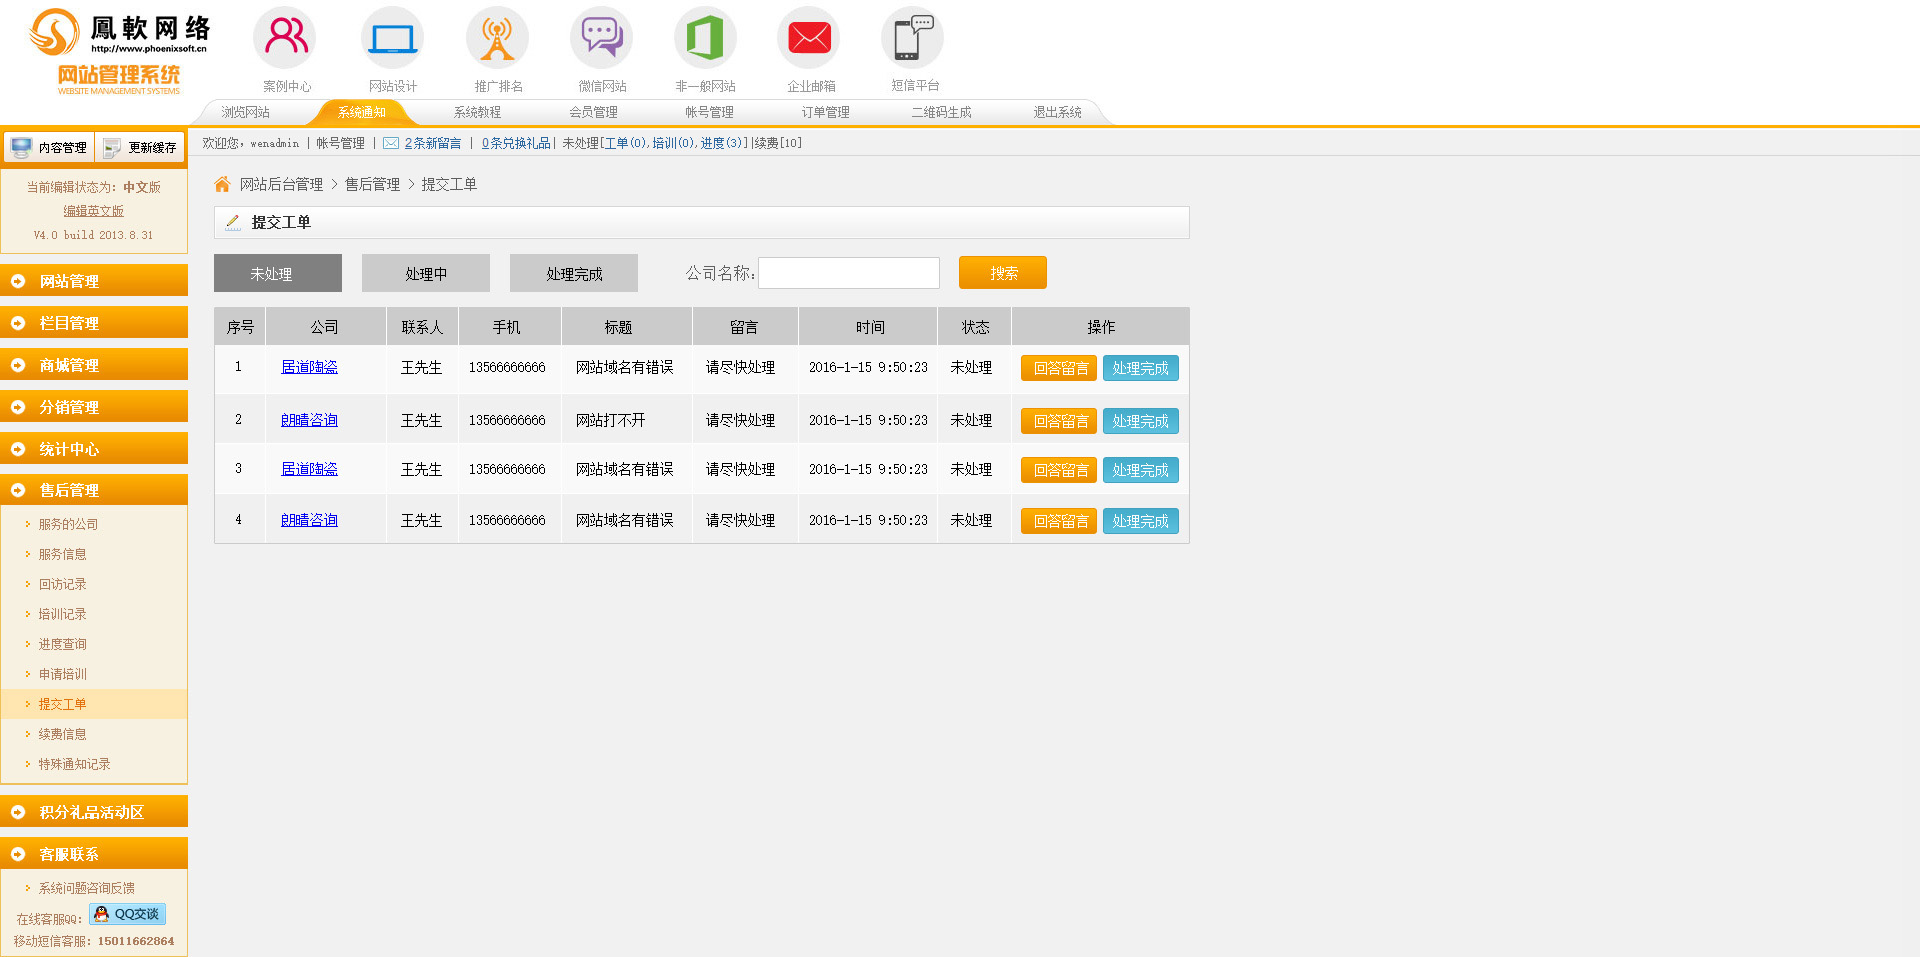Click the QQ交谈 chat icon
Viewport: 1920px width, 957px height.
[128, 914]
